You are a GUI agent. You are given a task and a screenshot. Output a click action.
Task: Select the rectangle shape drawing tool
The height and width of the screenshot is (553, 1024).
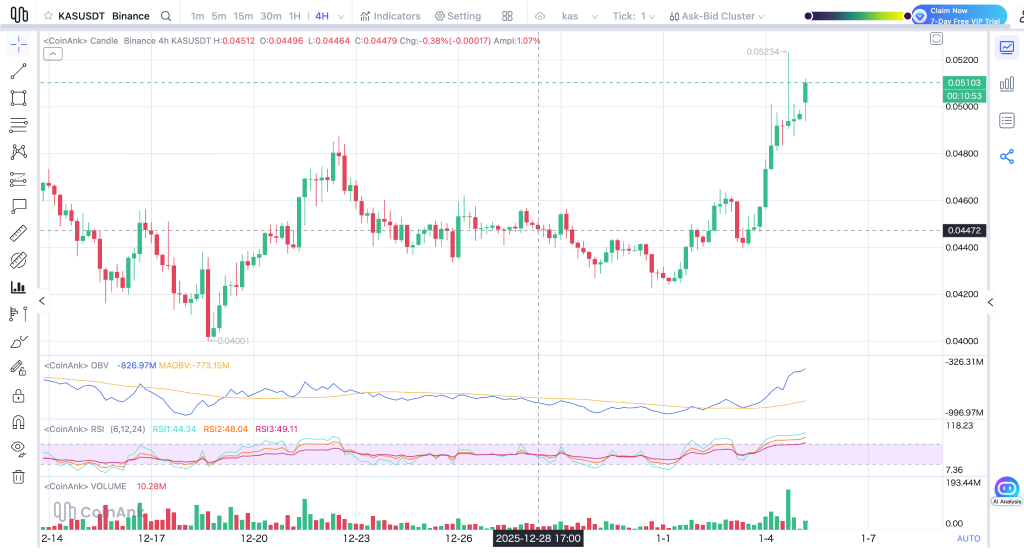[x=18, y=98]
